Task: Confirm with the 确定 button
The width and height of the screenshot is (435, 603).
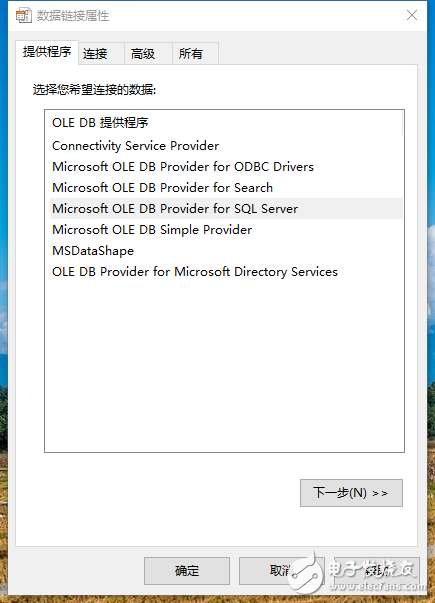Action: (187, 571)
